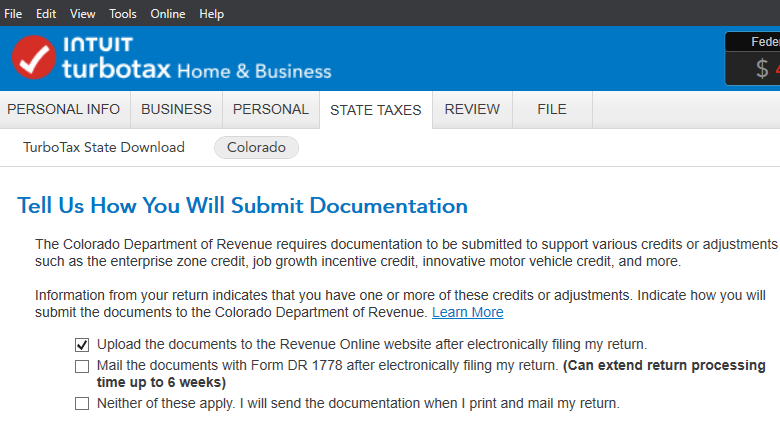Open the File menu
Screen dimensions: 780x426
13,14
